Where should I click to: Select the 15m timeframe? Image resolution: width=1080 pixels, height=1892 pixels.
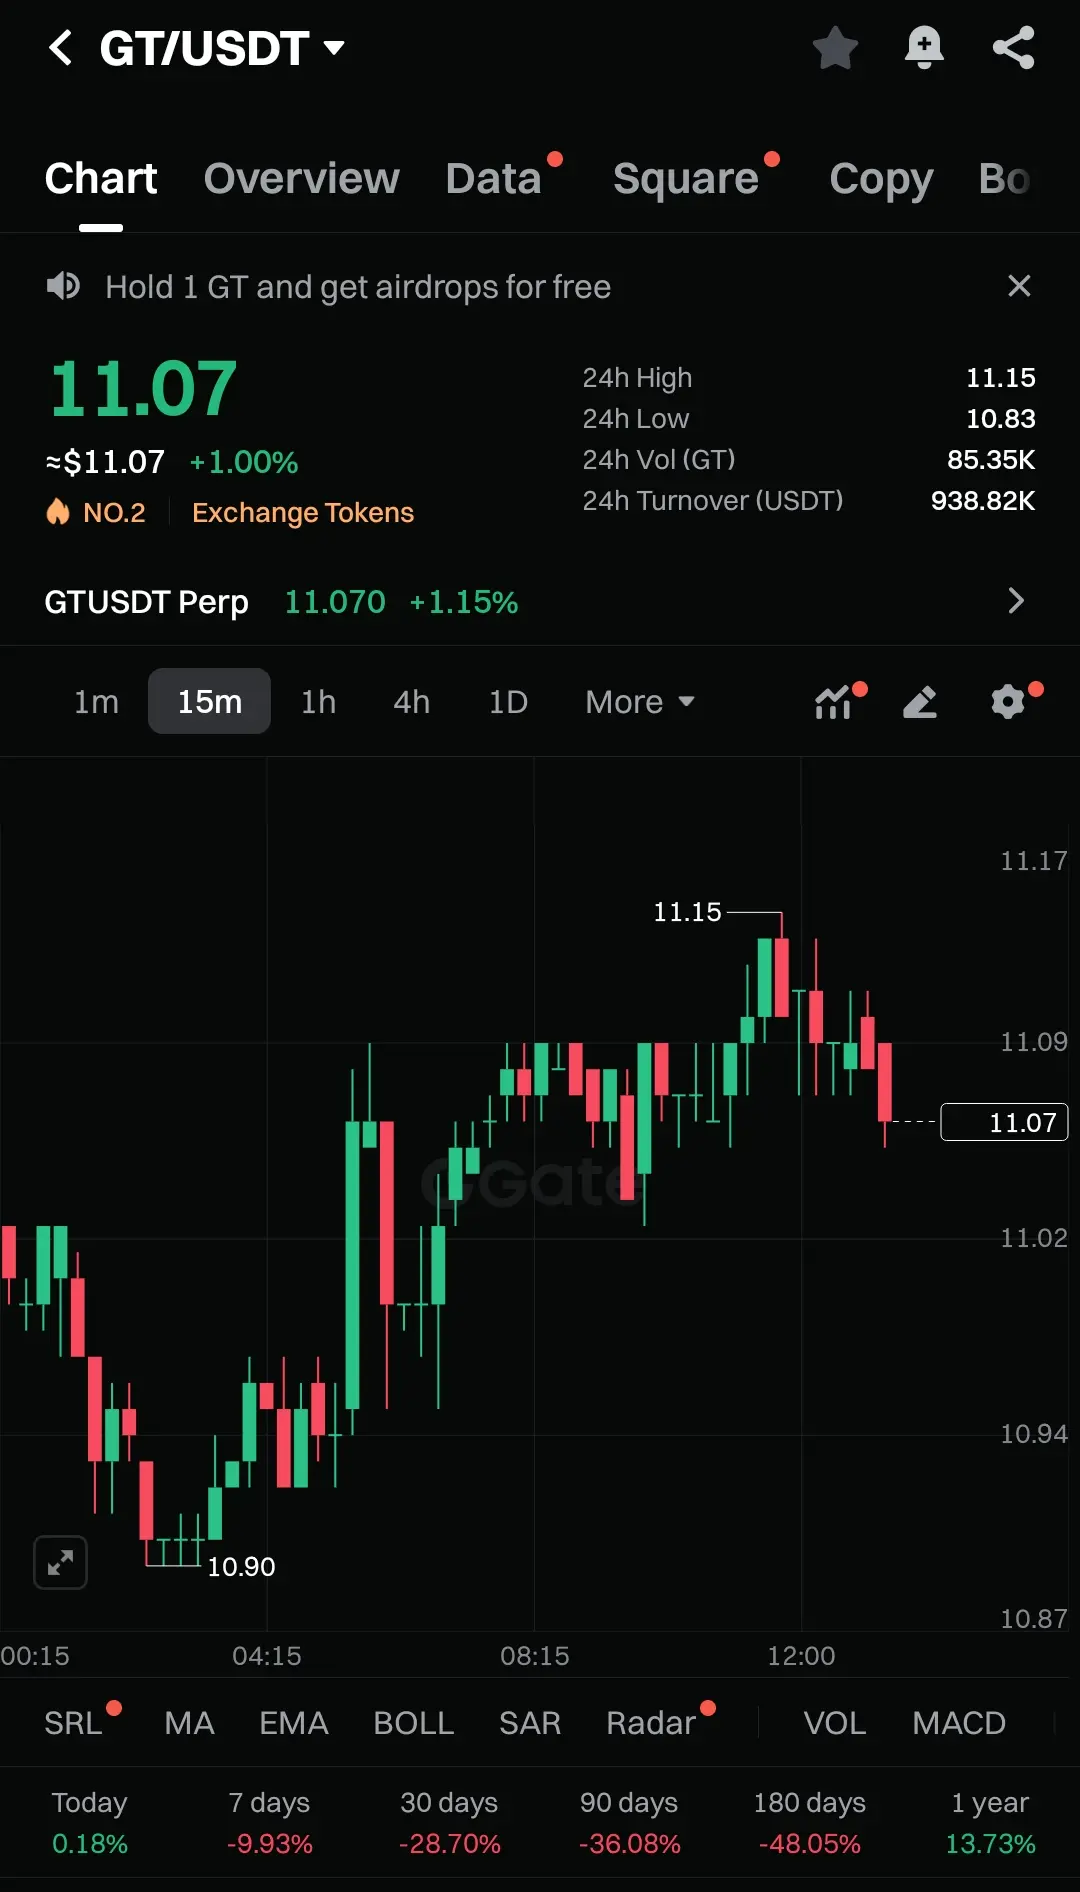tap(209, 702)
